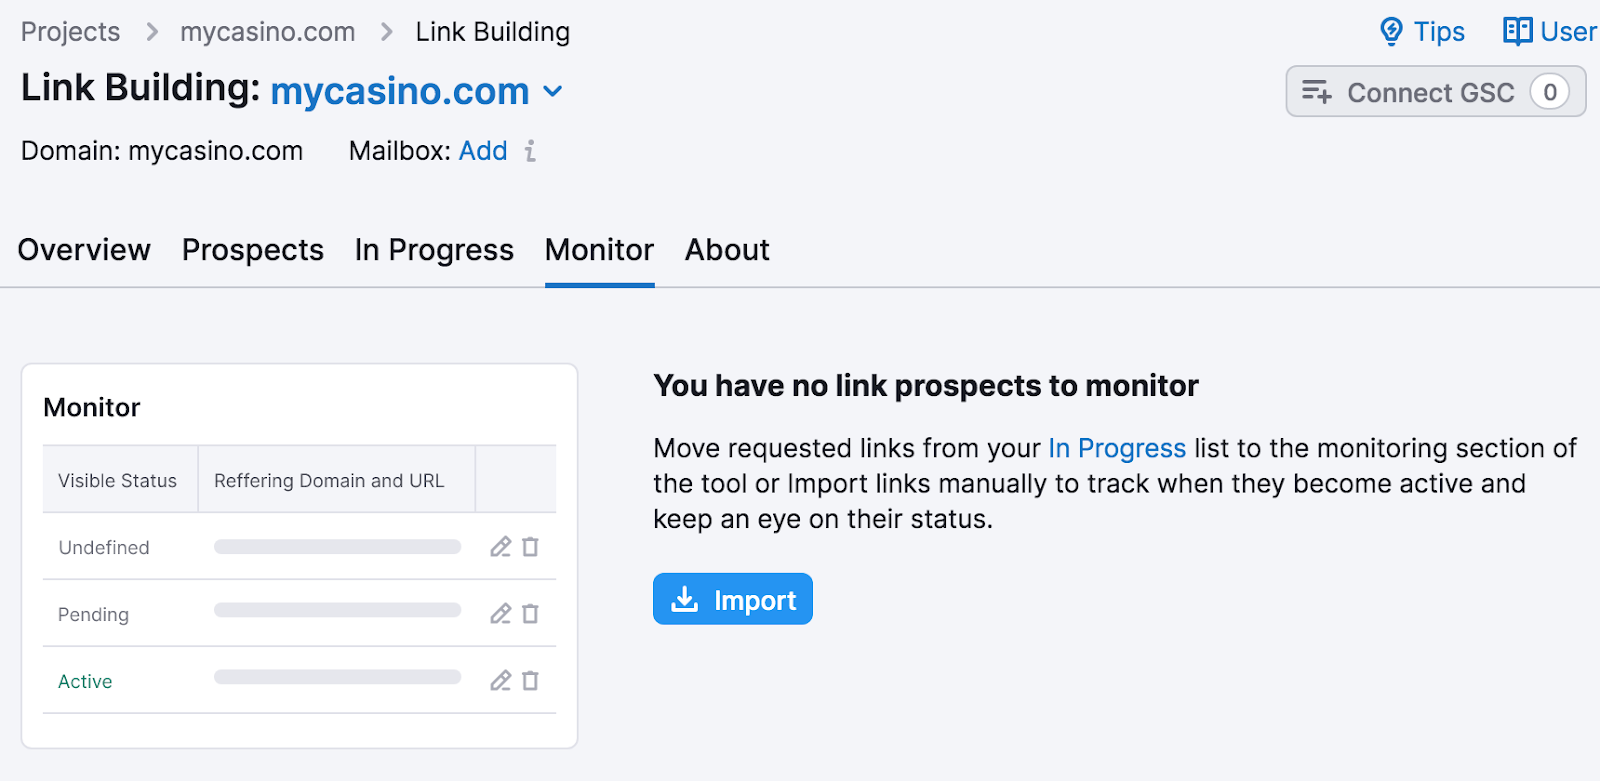Switch to the In Progress tab

[x=434, y=250]
